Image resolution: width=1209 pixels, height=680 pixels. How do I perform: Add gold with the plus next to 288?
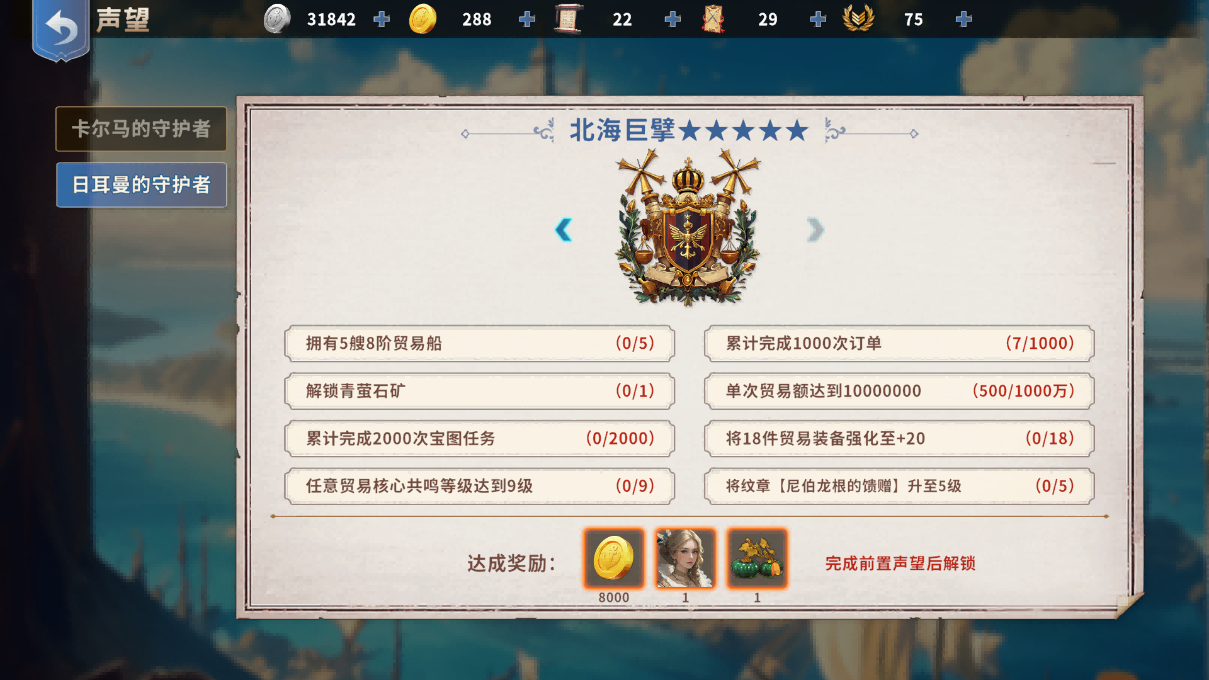coord(527,19)
